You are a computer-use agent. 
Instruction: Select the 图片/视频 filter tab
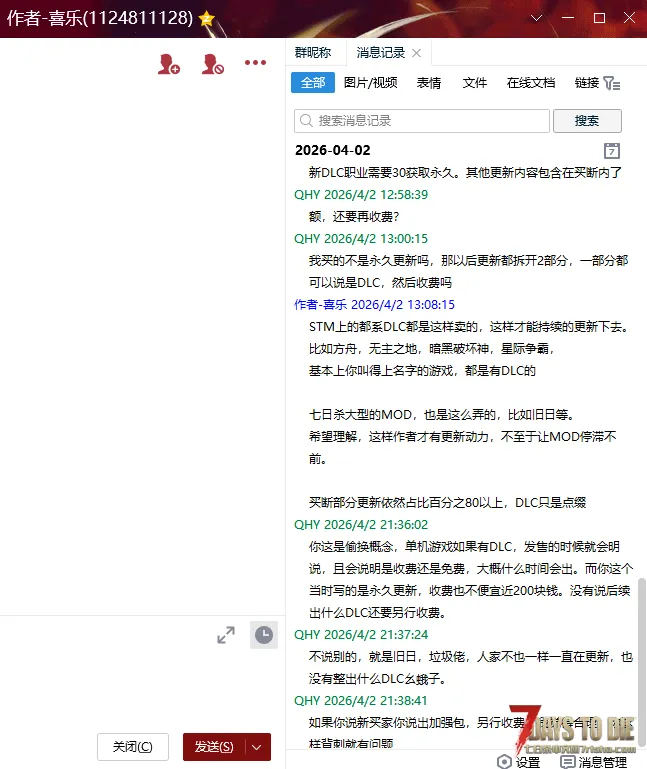(x=370, y=83)
